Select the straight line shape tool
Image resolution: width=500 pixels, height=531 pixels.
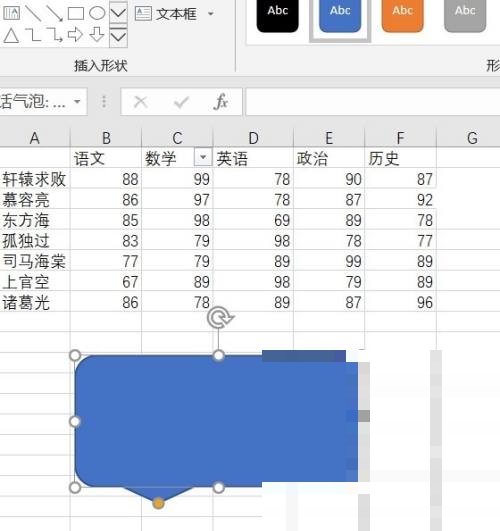tap(33, 13)
